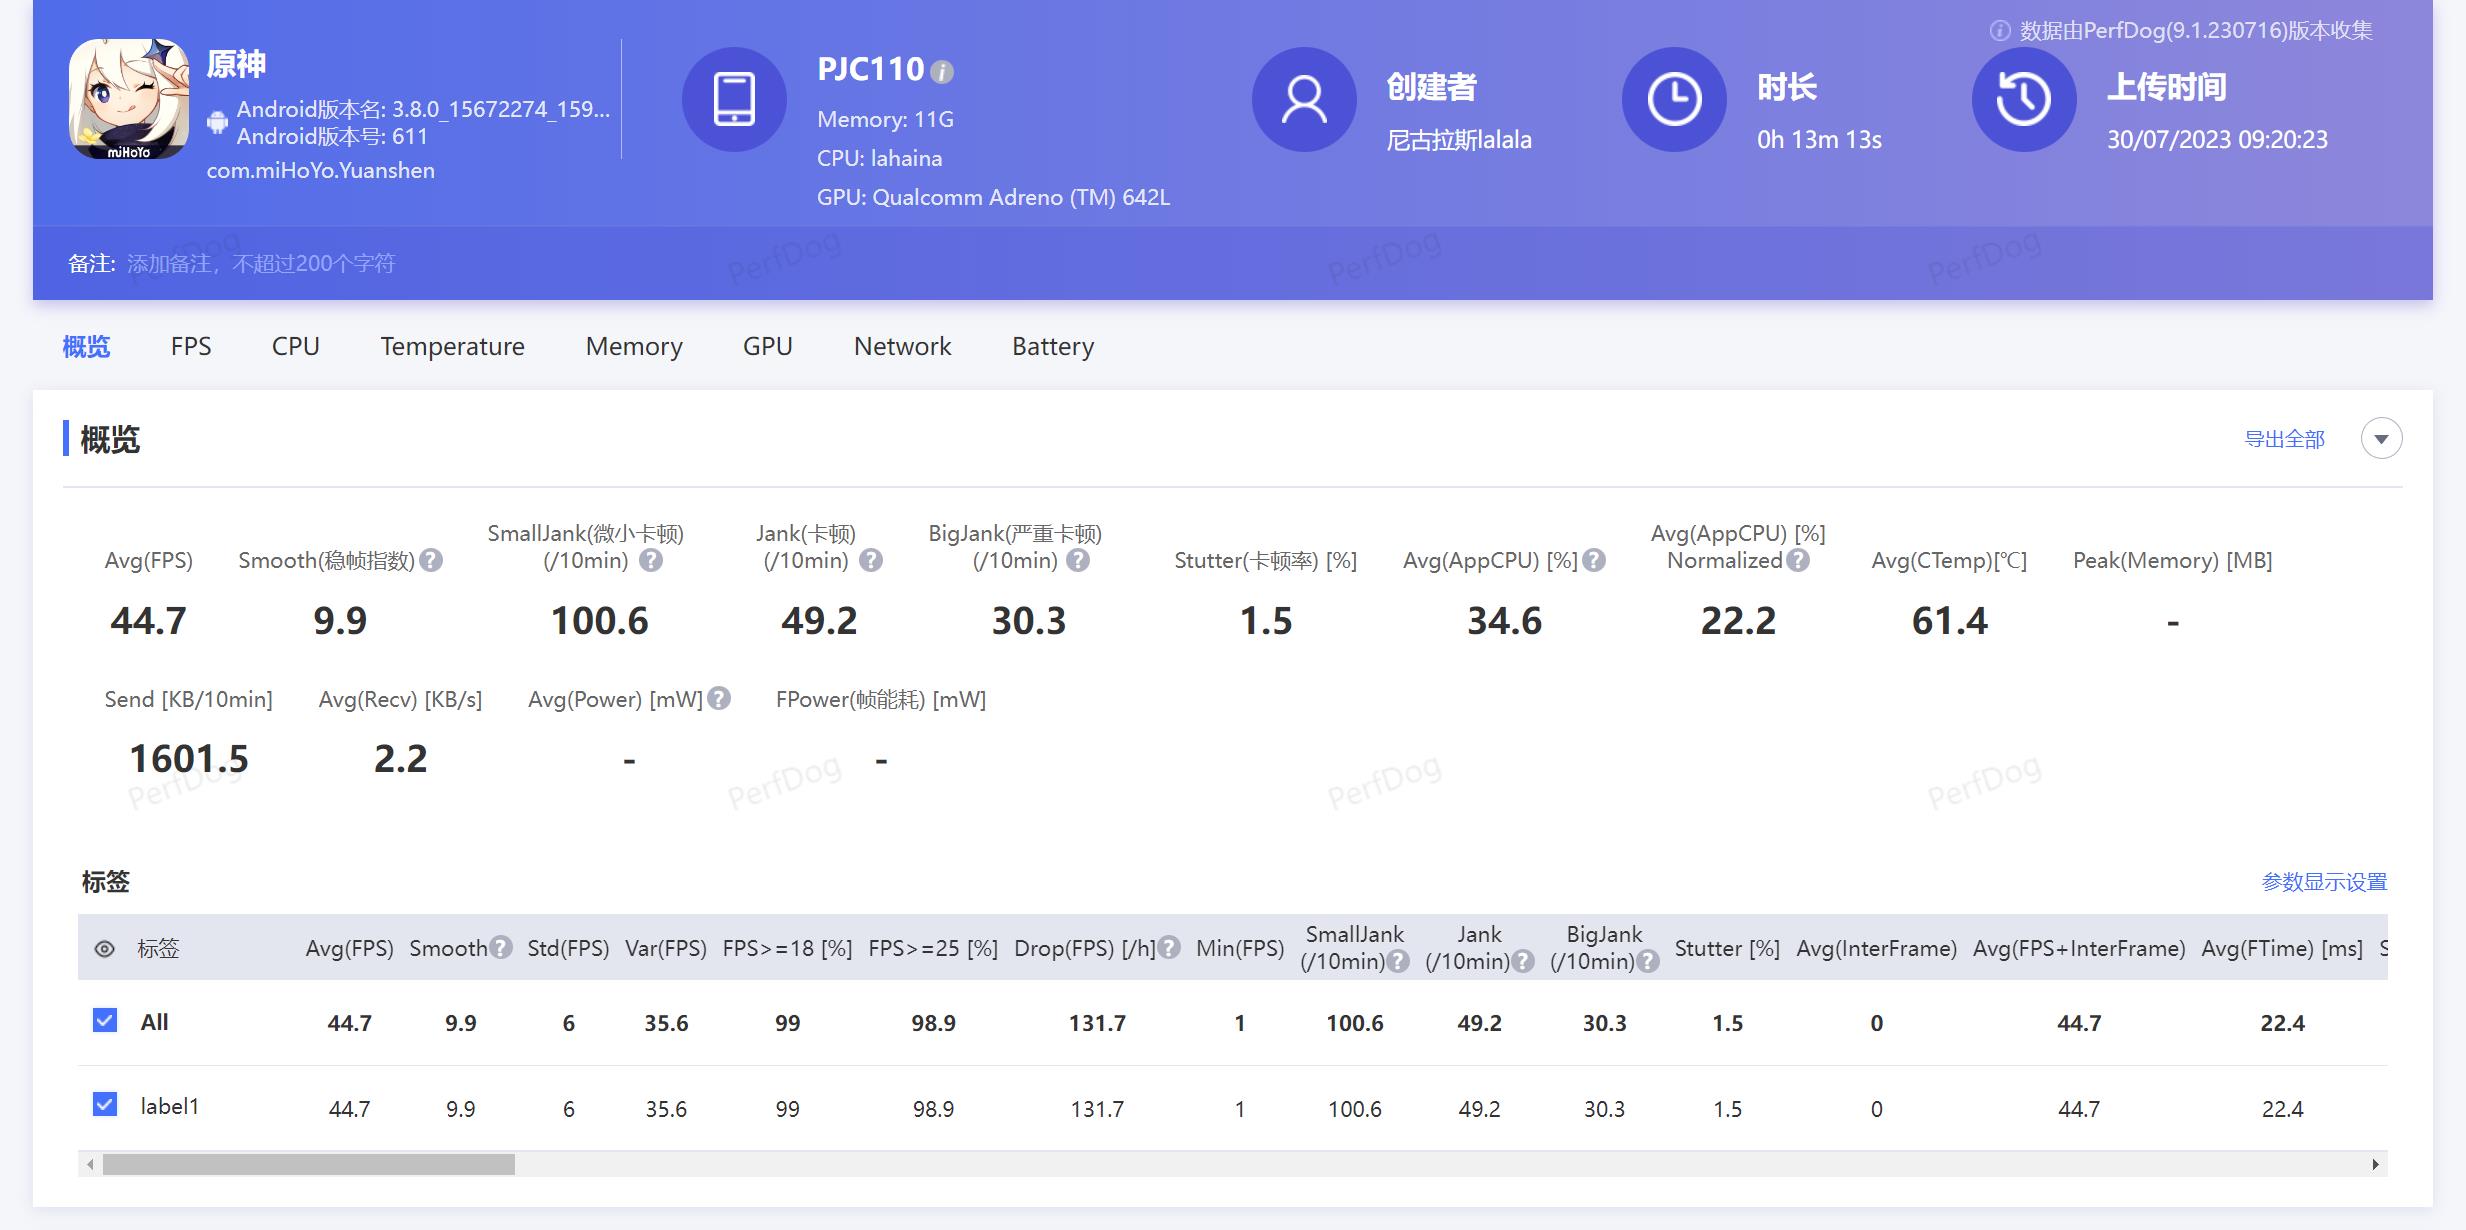The width and height of the screenshot is (2466, 1230).
Task: Click the scrollbar right arrow
Action: click(2376, 1164)
